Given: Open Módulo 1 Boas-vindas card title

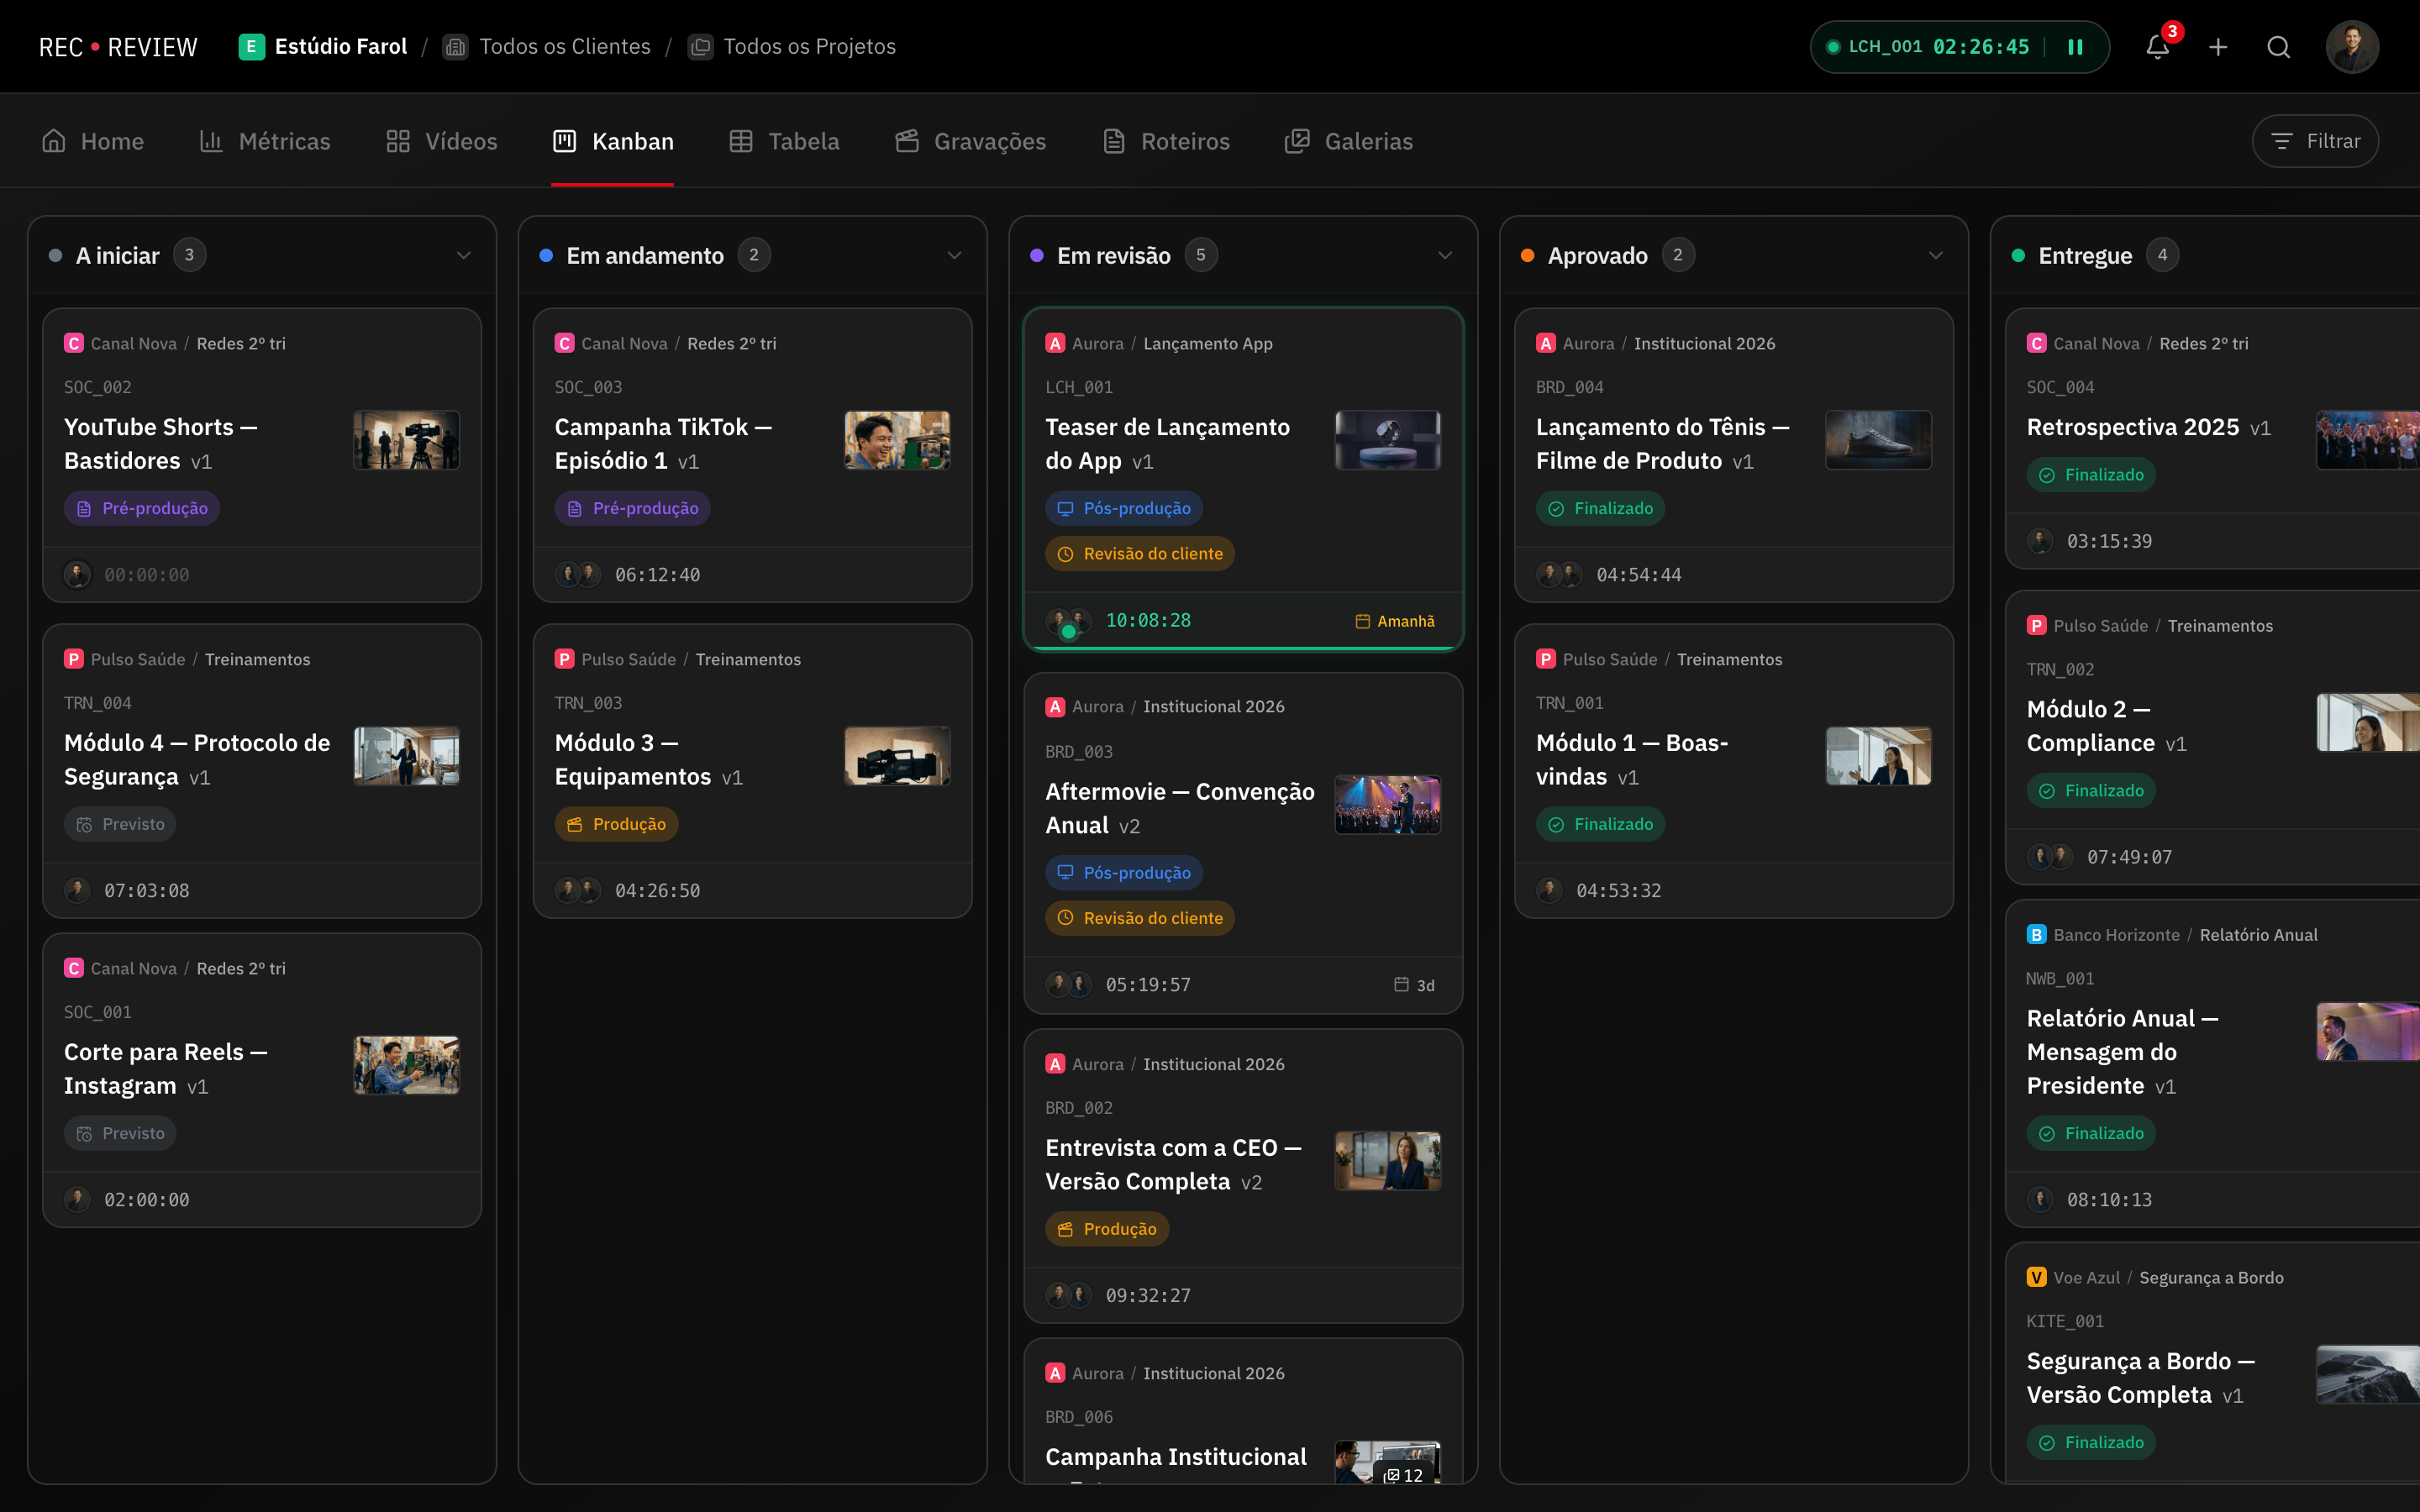Looking at the screenshot, I should (1632, 759).
